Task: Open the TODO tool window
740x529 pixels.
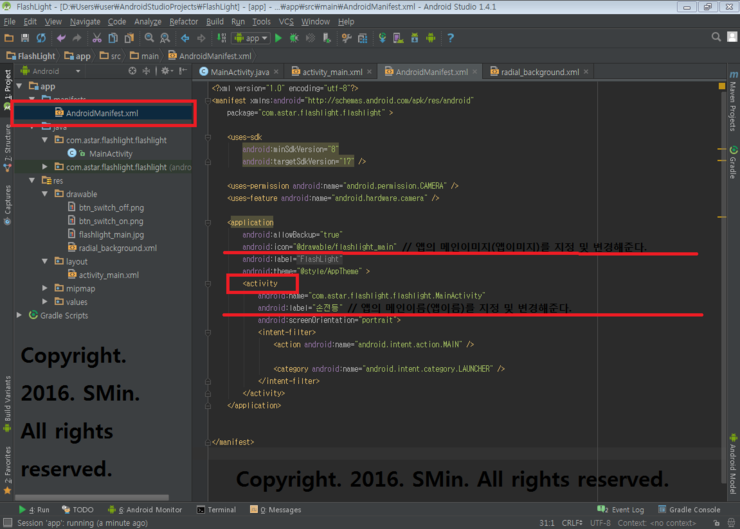Action: click(77, 510)
